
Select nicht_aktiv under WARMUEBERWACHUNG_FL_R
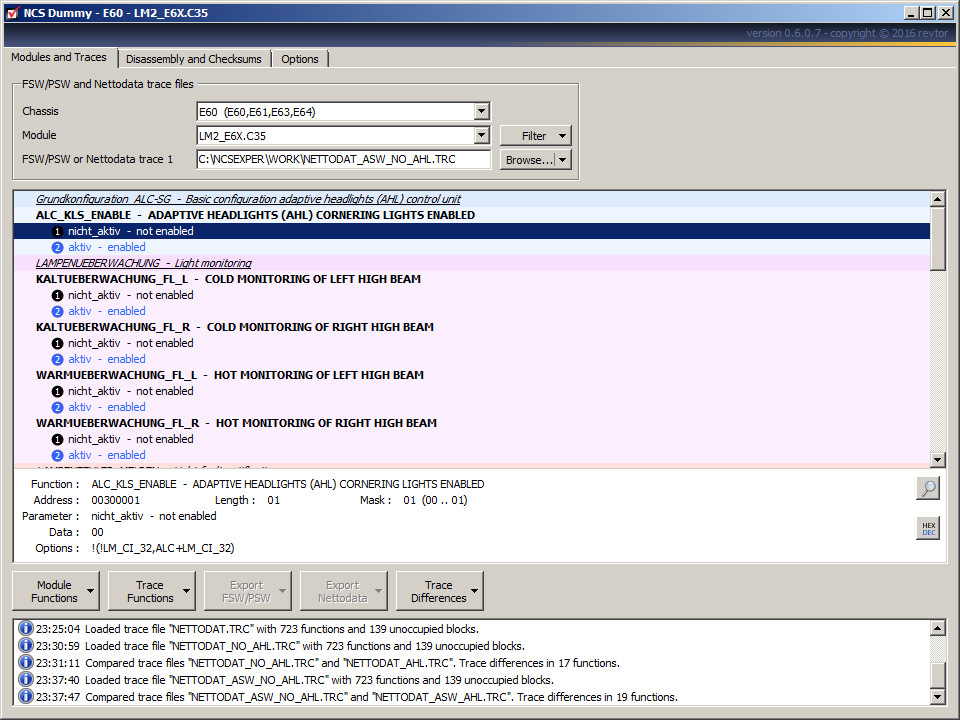pyautogui.click(x=471, y=439)
